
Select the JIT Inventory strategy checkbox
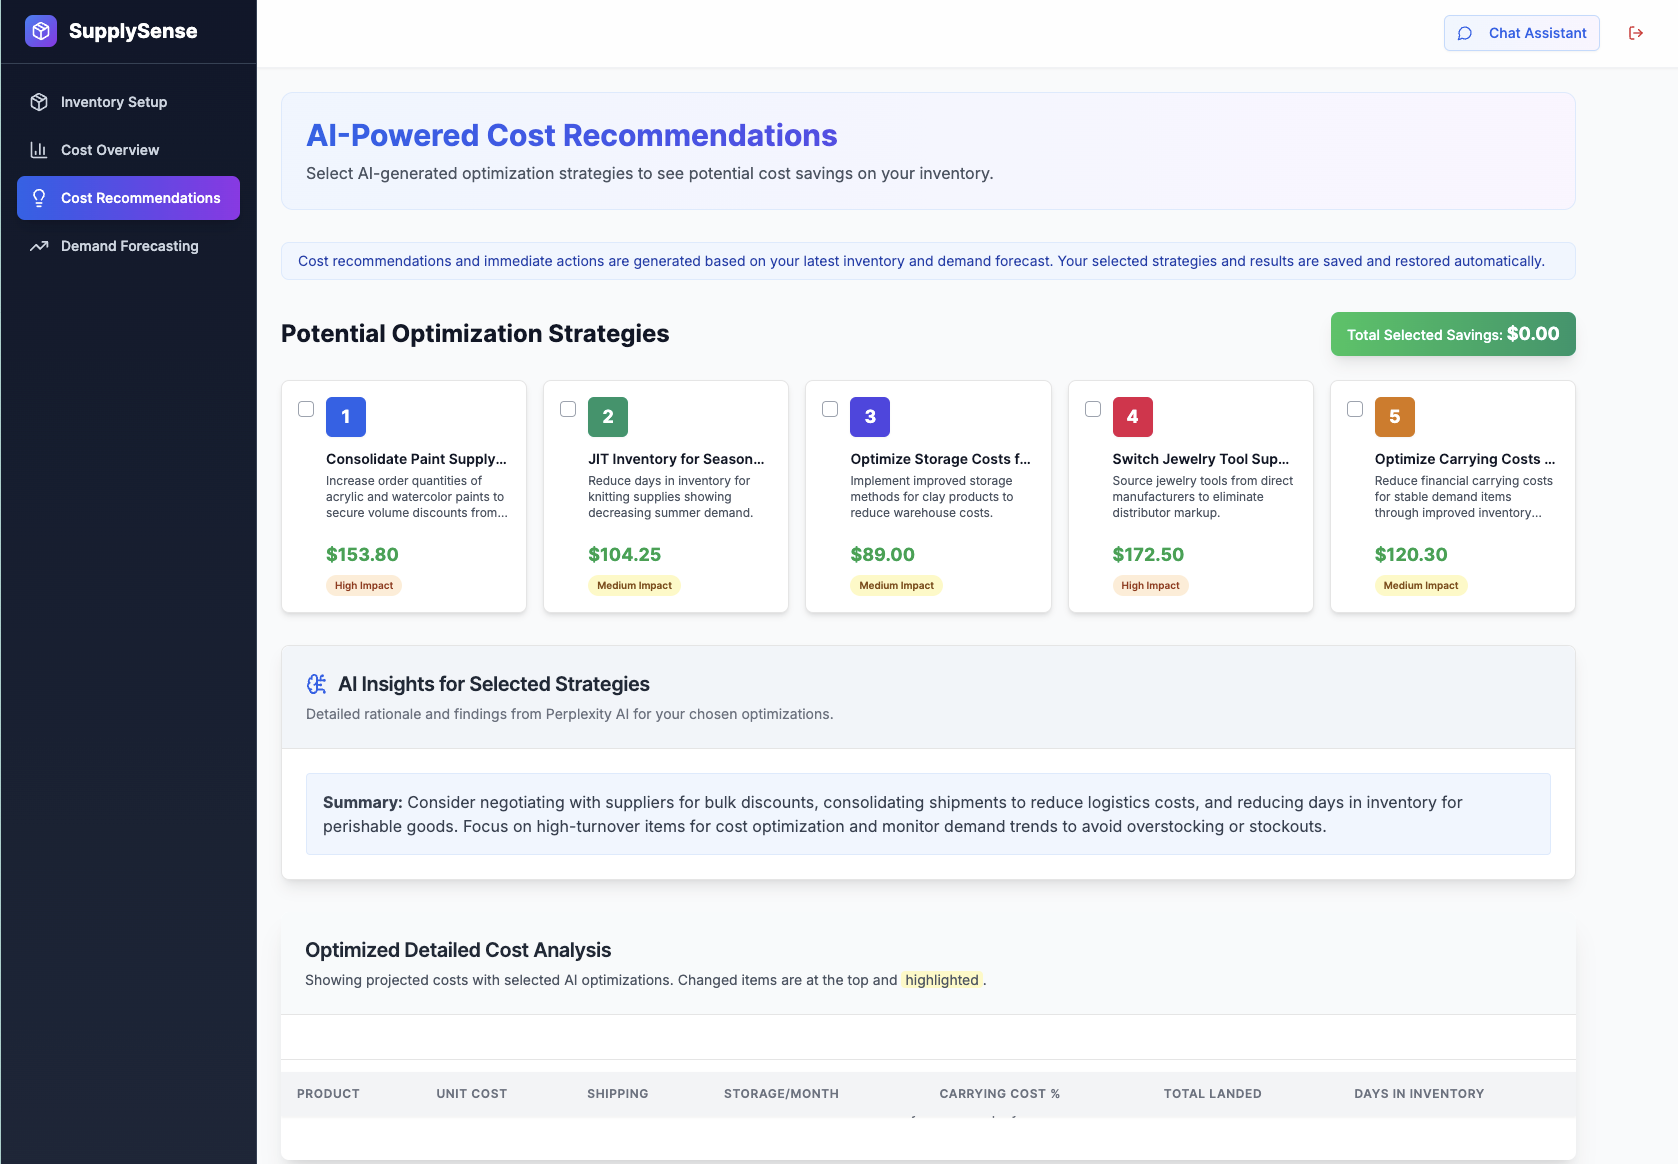point(568,409)
